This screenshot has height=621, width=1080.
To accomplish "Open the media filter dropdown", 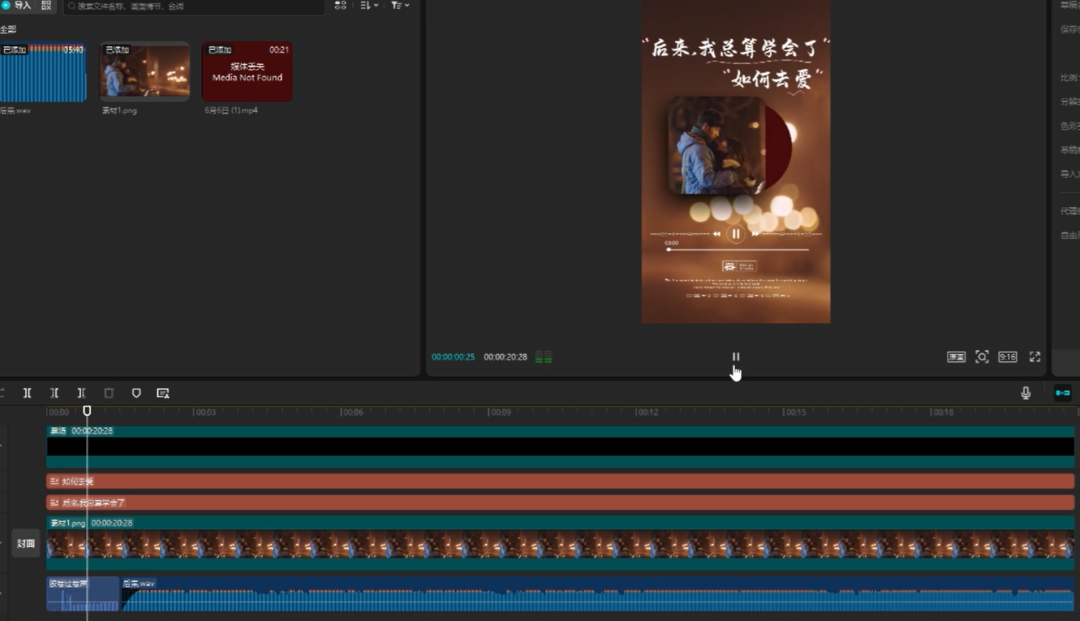I will click(400, 5).
